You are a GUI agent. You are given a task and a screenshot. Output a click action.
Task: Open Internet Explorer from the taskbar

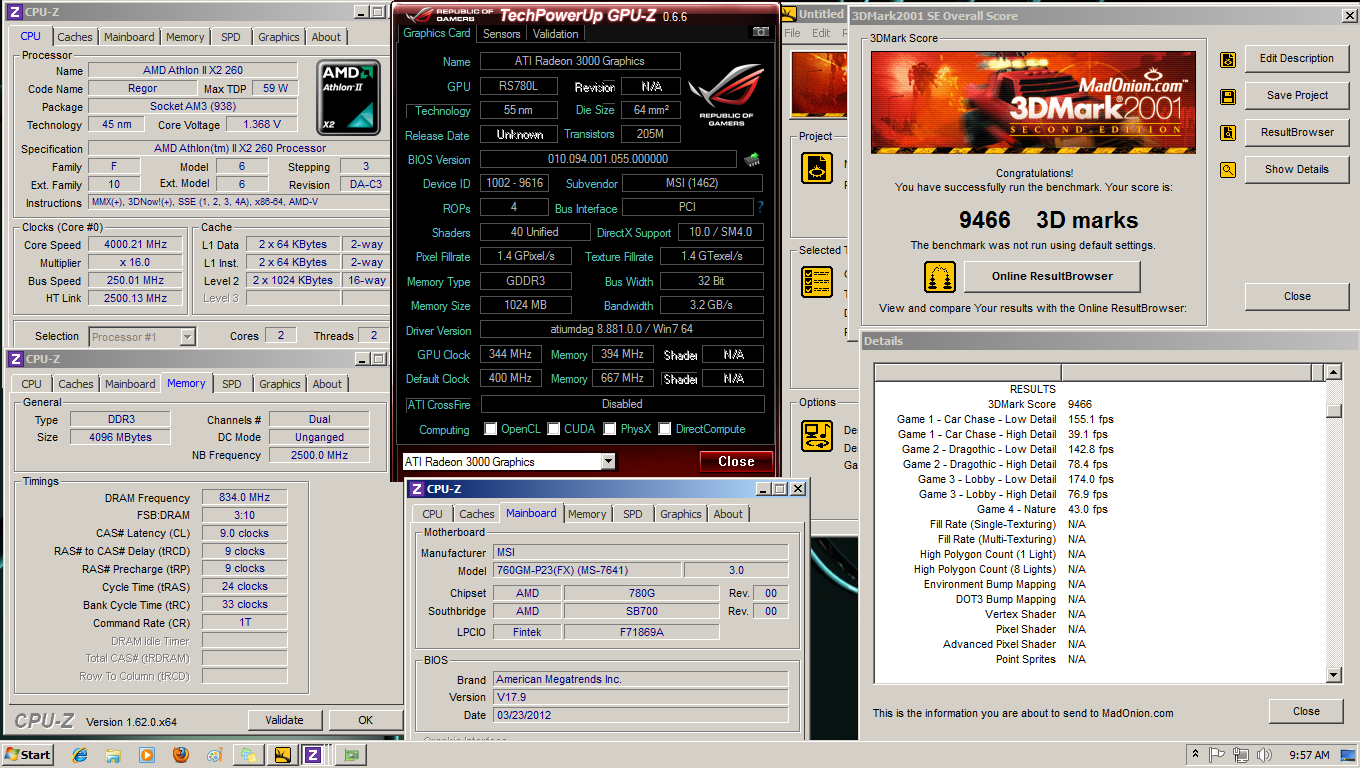pos(81,755)
